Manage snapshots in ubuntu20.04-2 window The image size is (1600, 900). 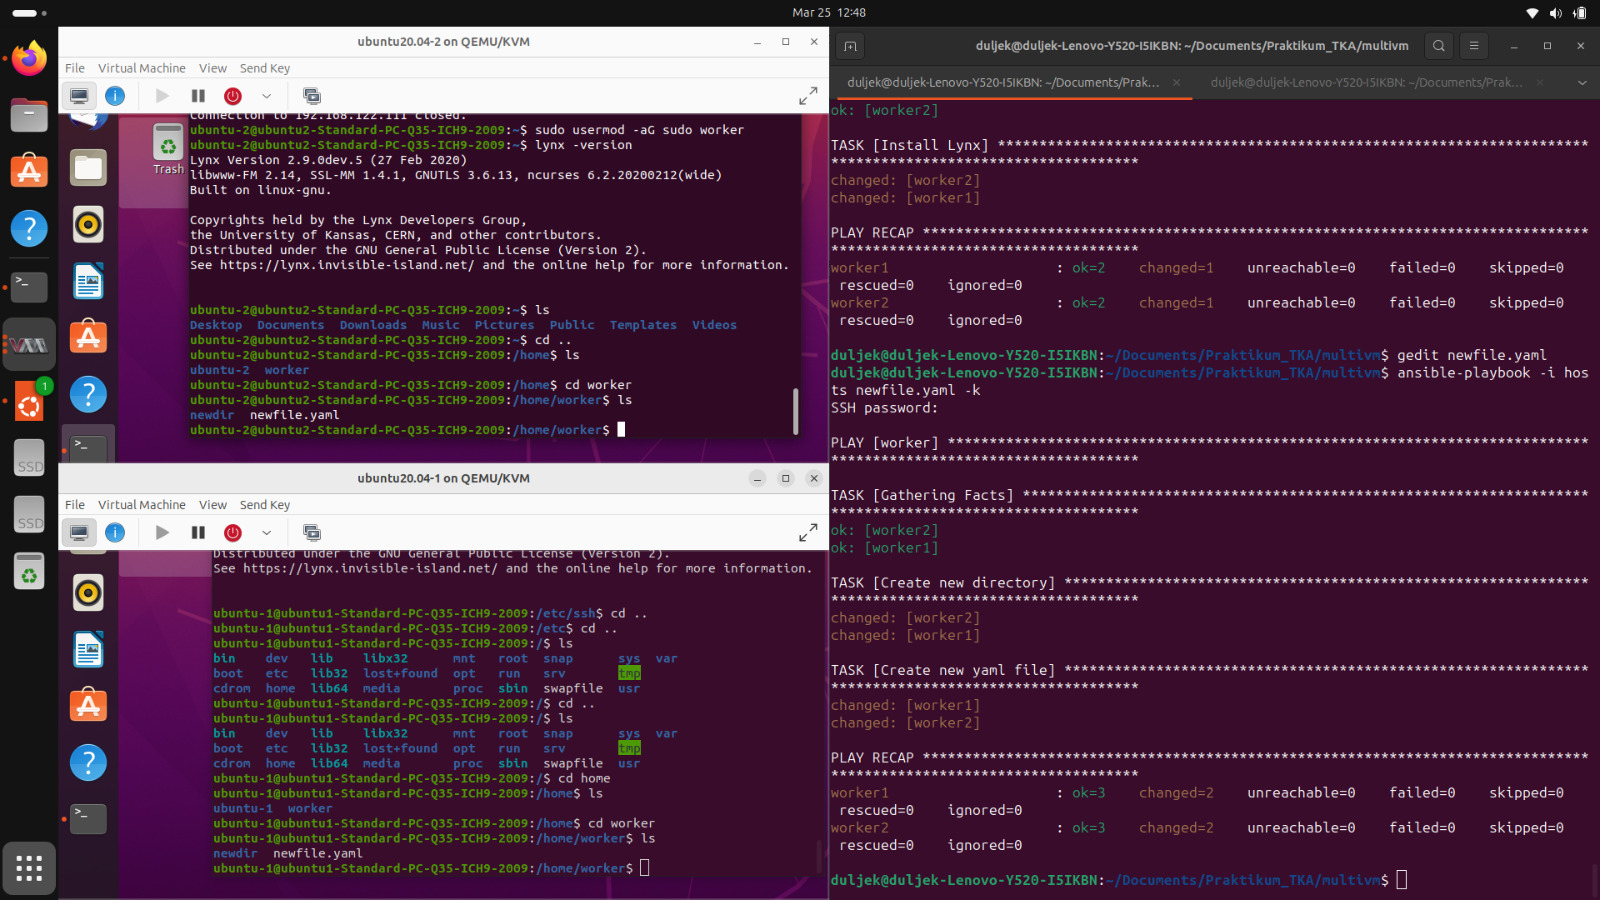[x=311, y=96]
